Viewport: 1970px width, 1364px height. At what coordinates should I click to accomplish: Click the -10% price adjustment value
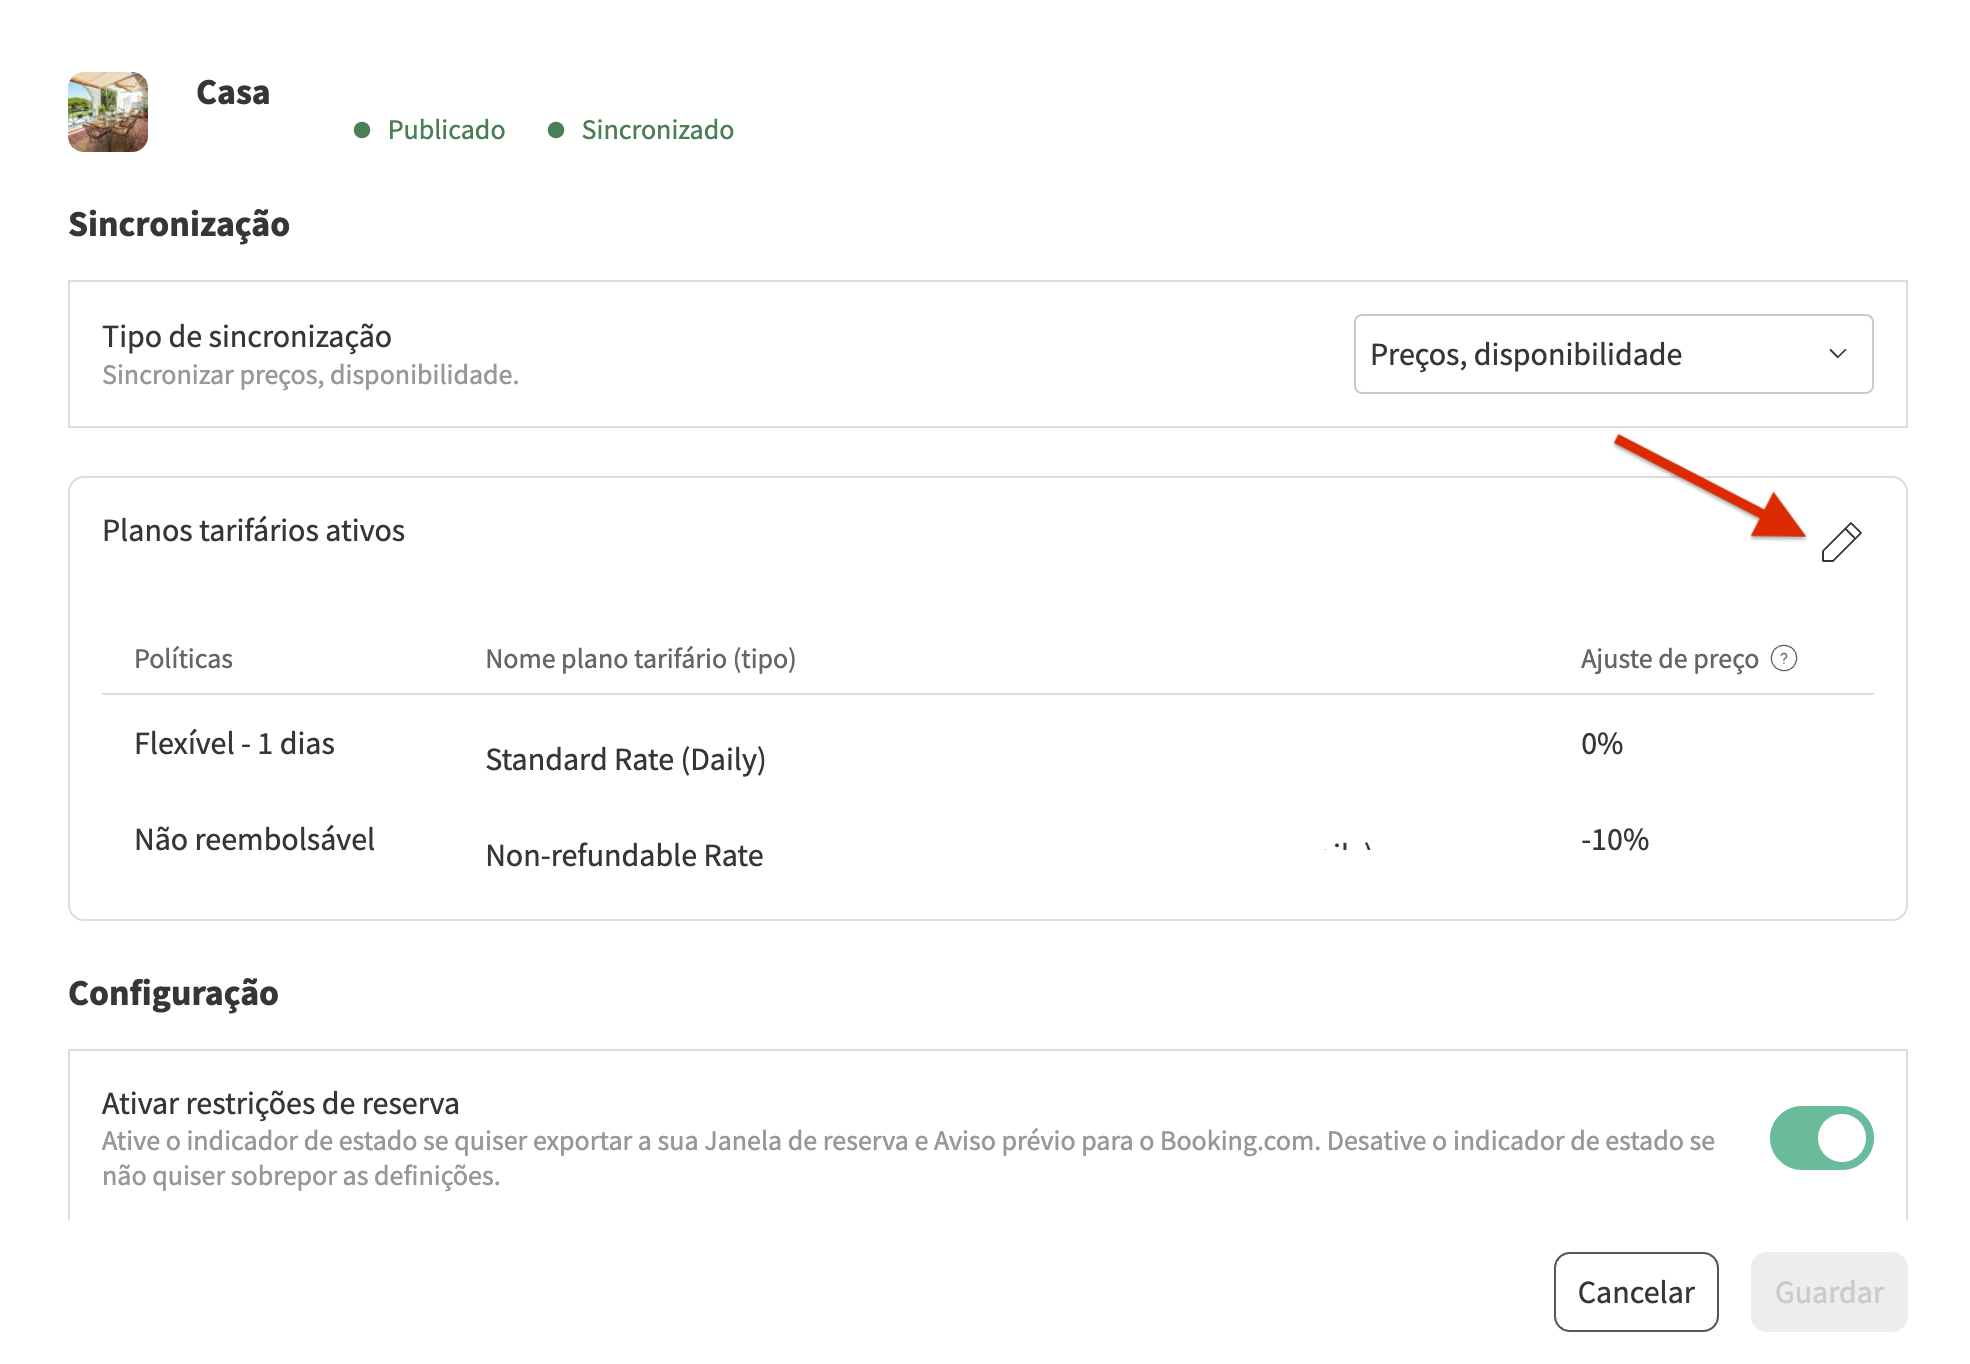(x=1614, y=839)
